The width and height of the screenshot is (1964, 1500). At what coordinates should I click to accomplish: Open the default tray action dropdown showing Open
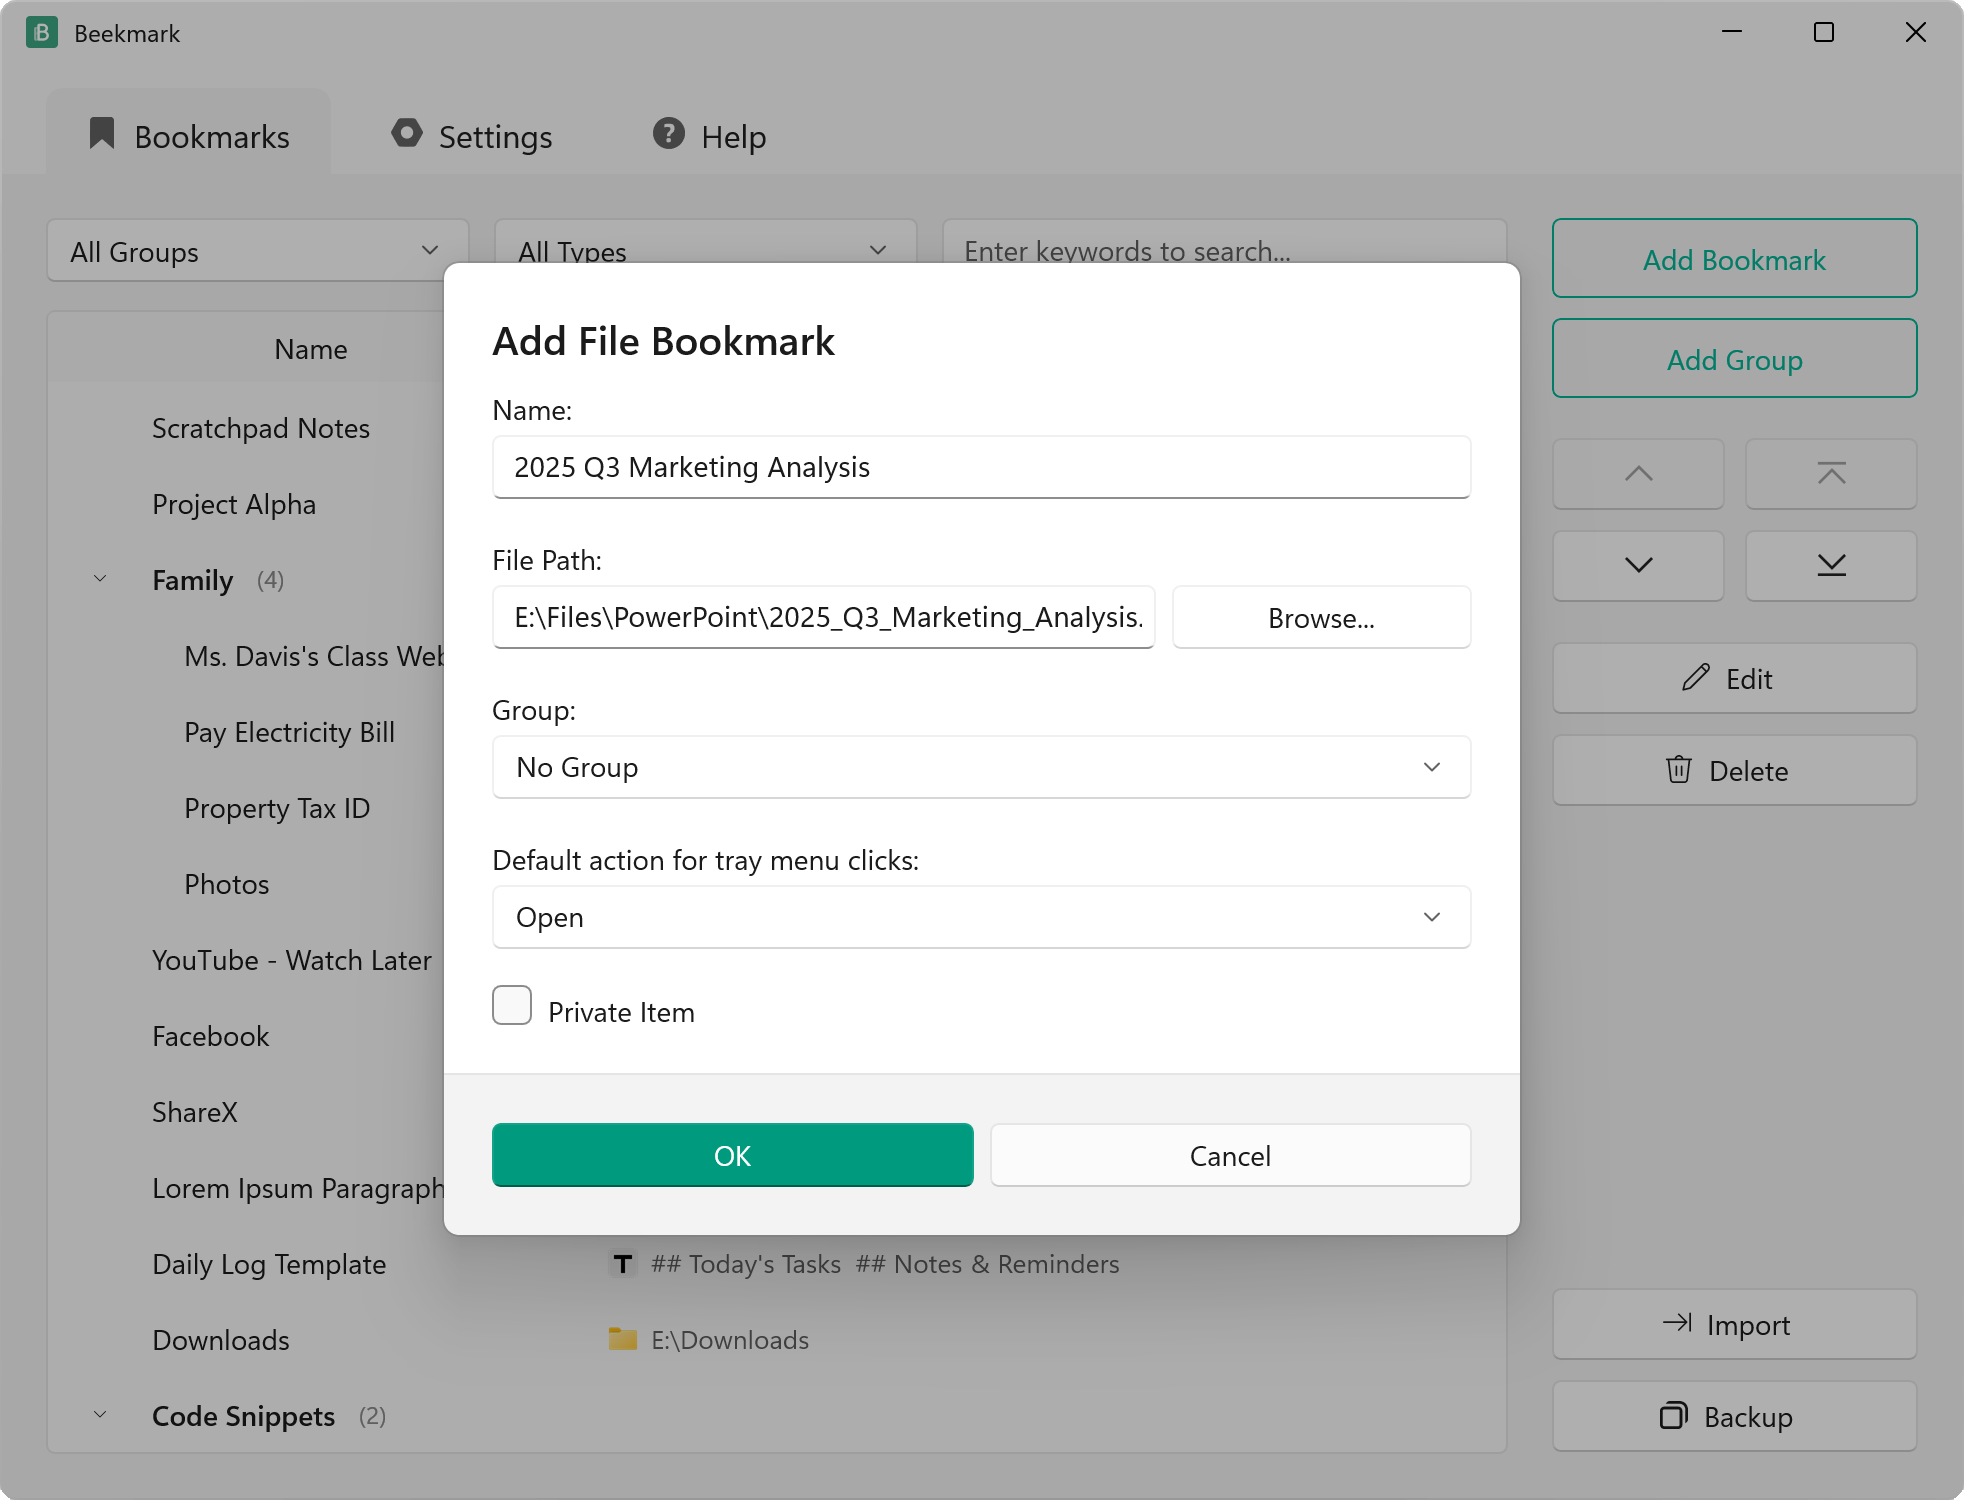pyautogui.click(x=981, y=917)
